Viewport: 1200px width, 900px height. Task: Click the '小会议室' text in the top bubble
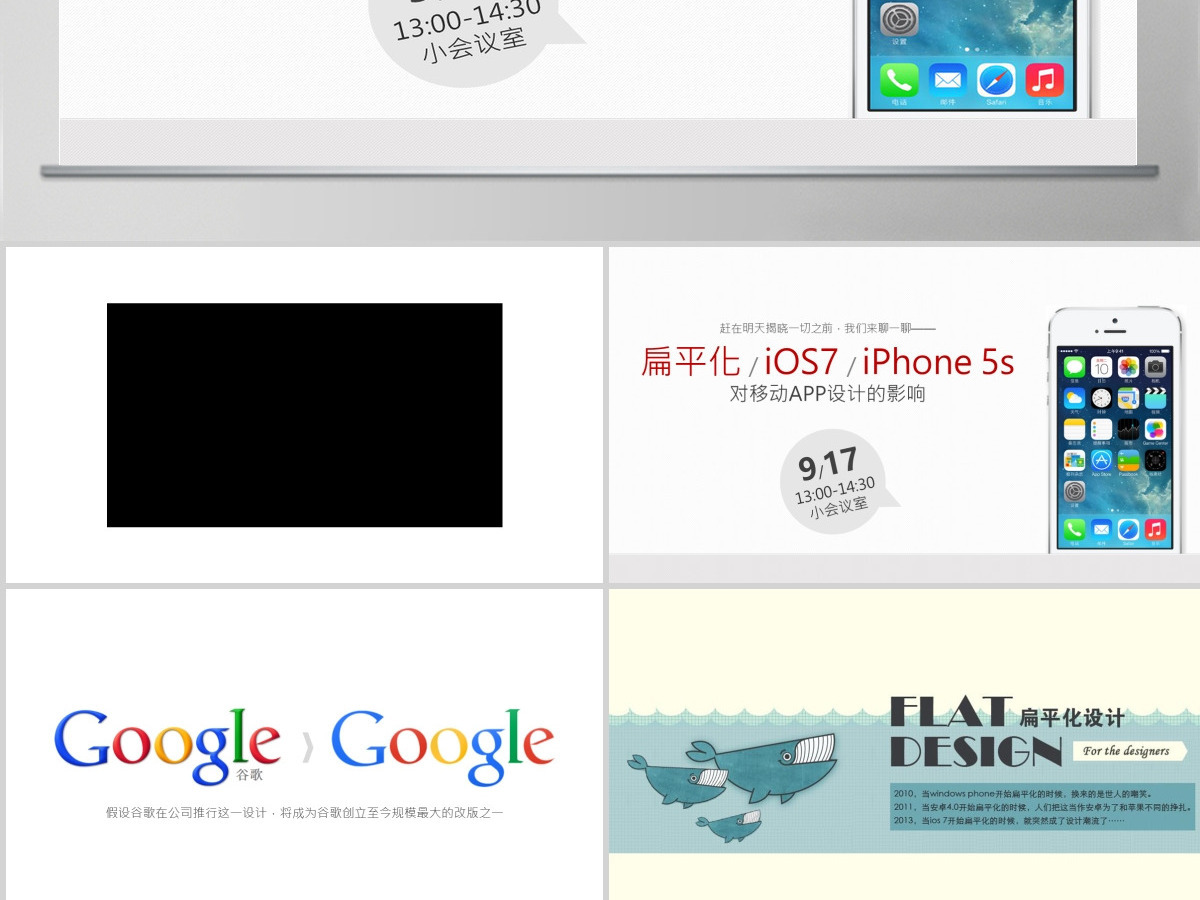point(474,47)
